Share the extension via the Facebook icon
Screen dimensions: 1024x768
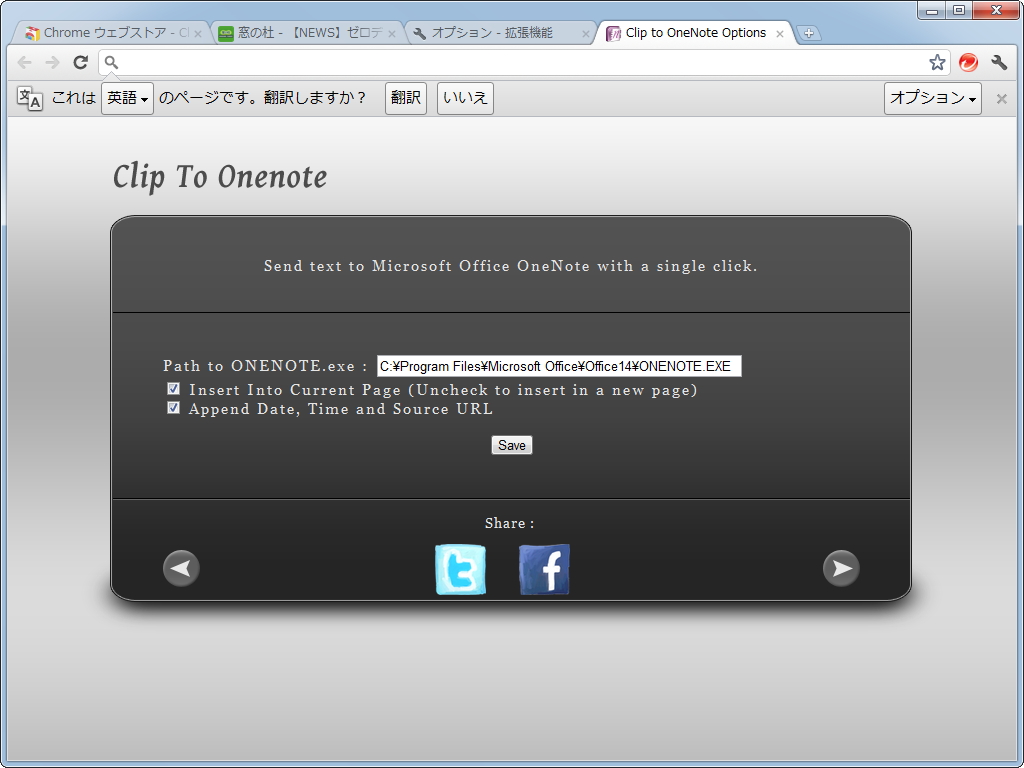544,568
